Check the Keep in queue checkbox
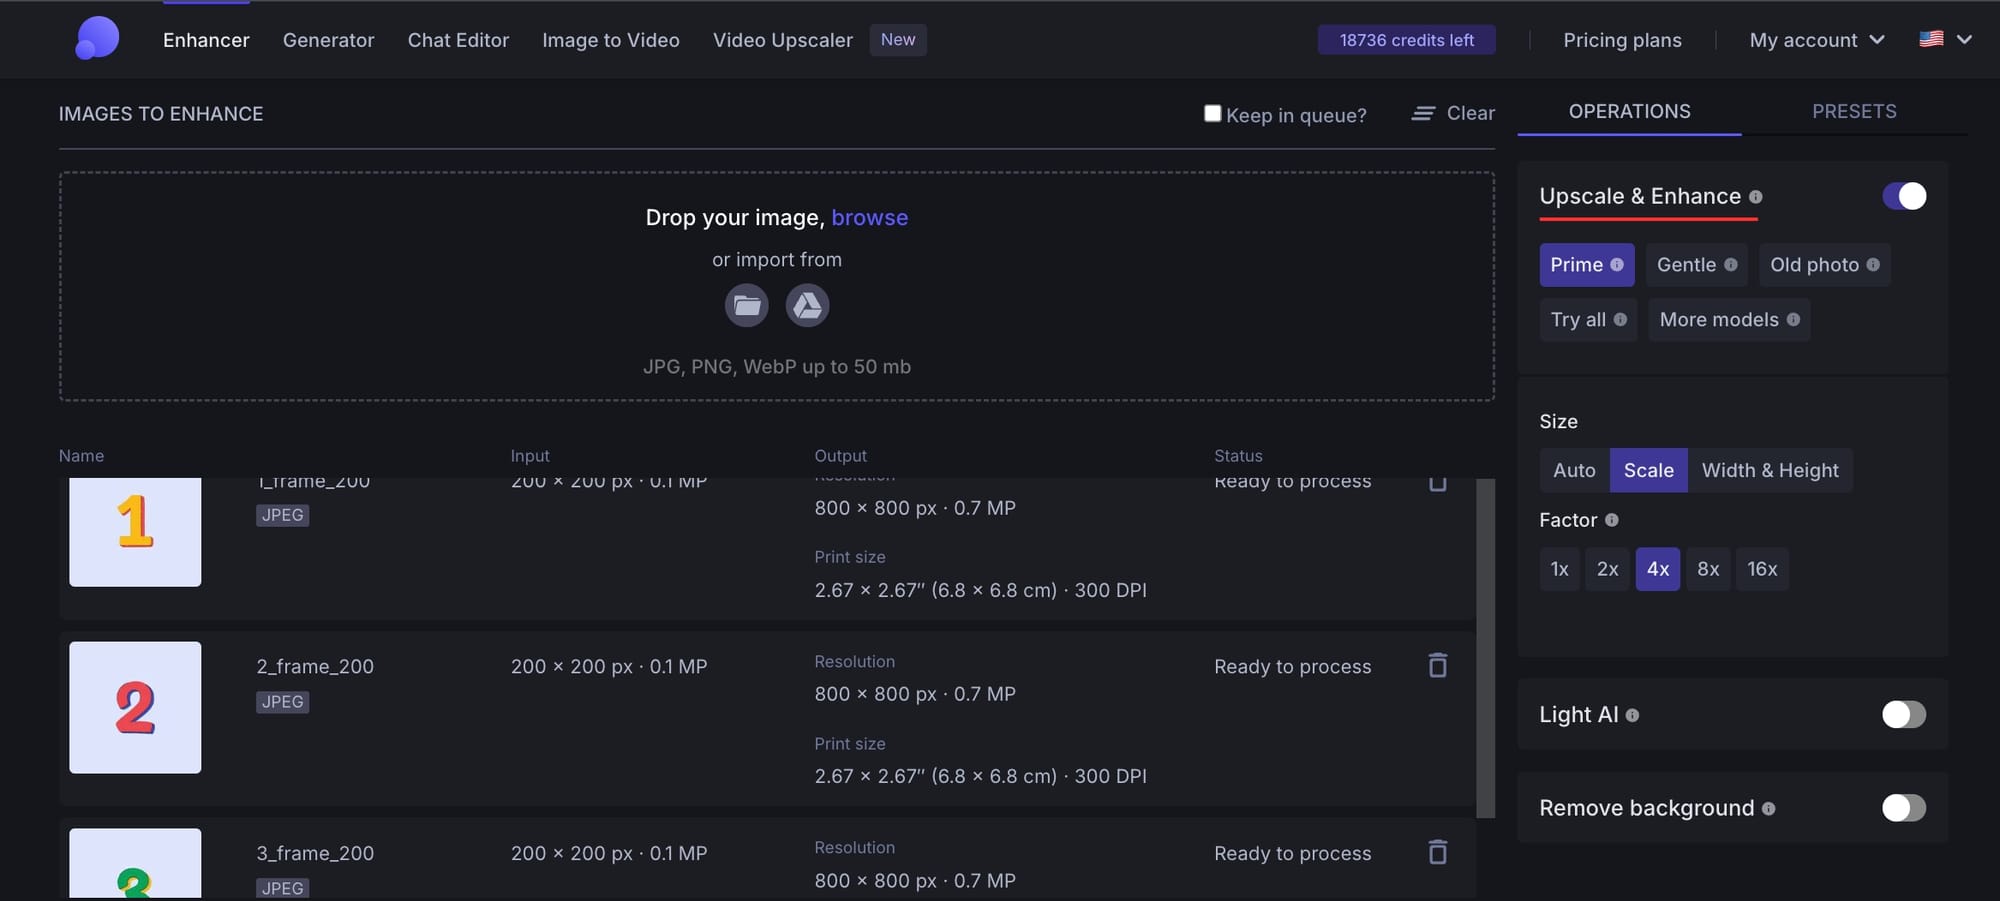The width and height of the screenshot is (2000, 901). [1212, 114]
